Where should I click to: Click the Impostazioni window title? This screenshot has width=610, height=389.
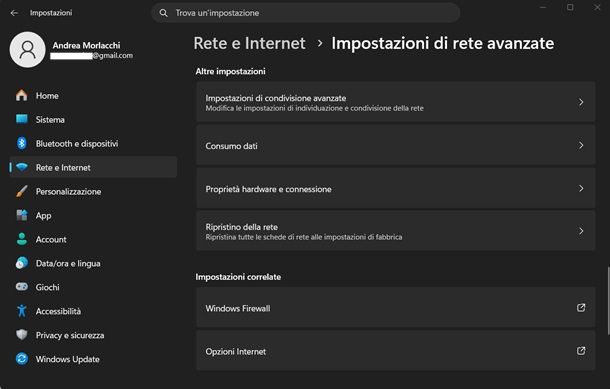[51, 13]
